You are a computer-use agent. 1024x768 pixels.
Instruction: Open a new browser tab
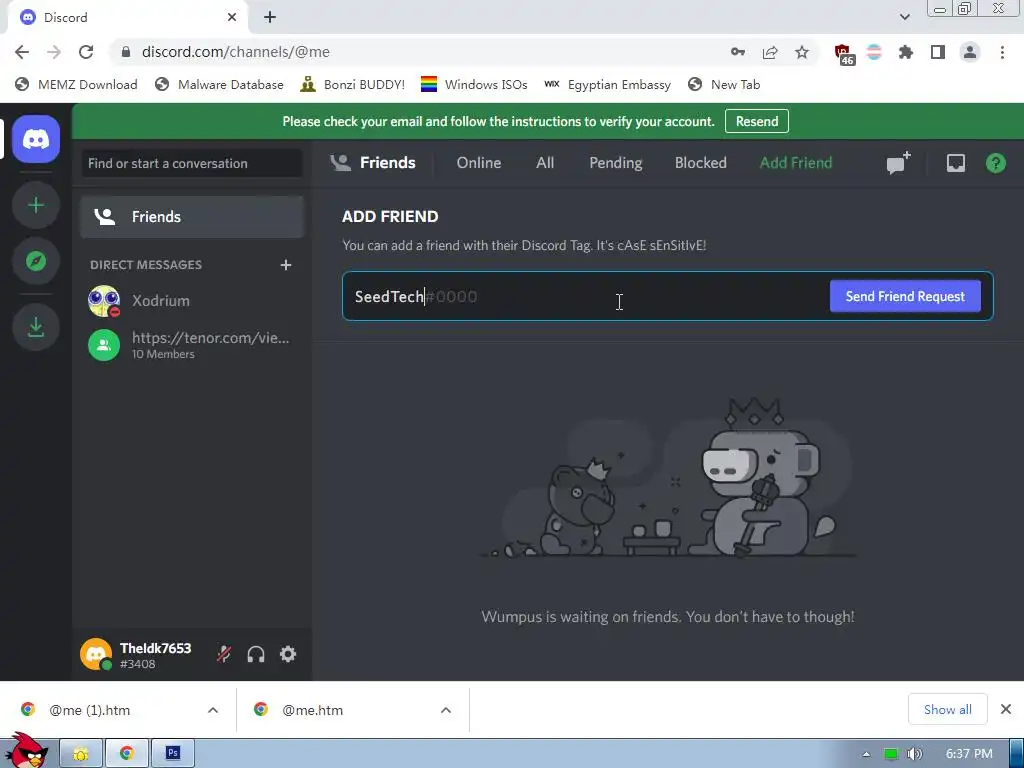270,18
